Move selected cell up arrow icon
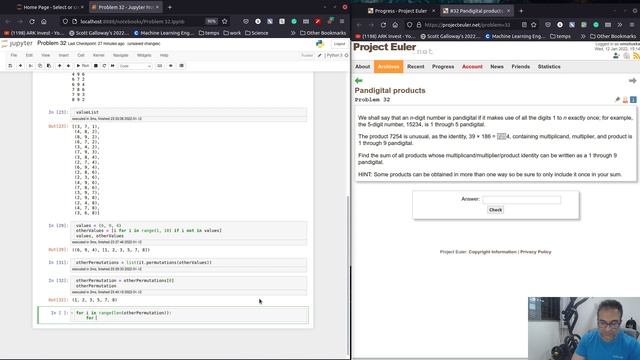Screen dimensions: 640x360 click(x=60, y=66)
